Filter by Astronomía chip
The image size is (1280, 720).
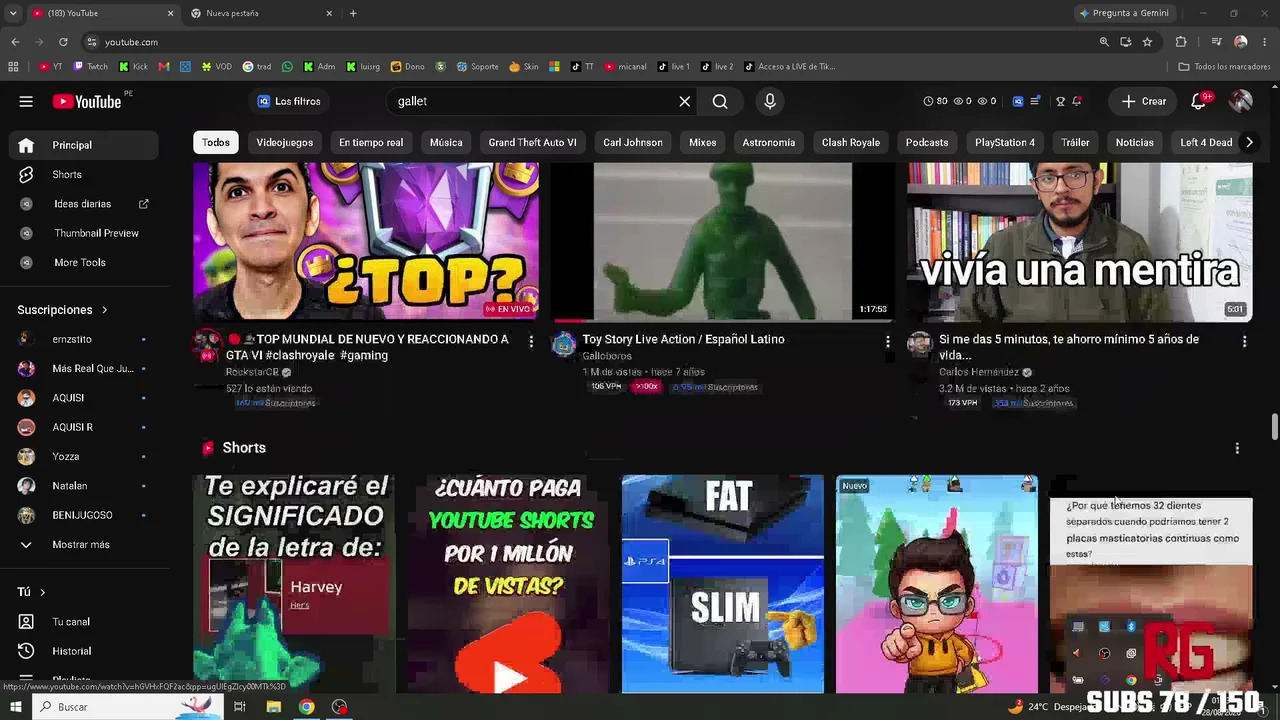[769, 142]
